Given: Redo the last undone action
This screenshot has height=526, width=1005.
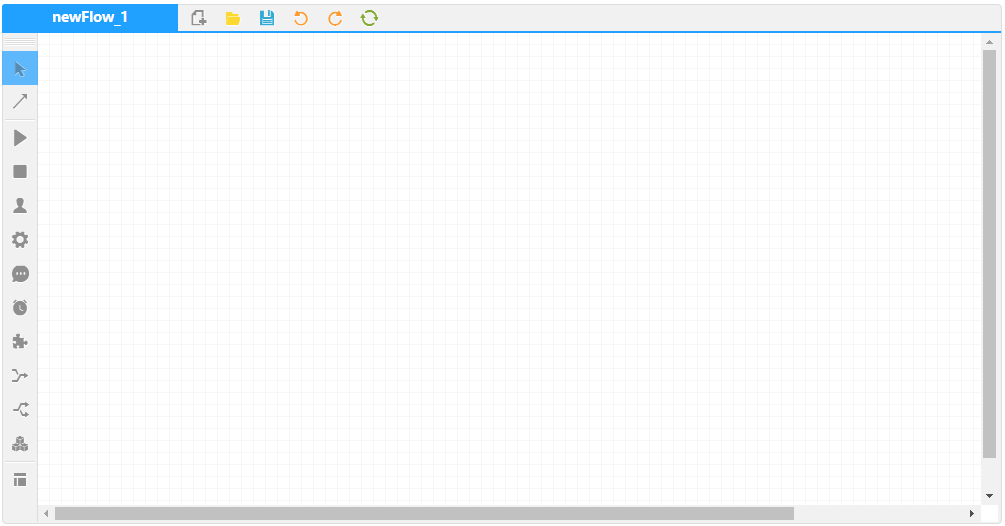Looking at the screenshot, I should point(335,18).
